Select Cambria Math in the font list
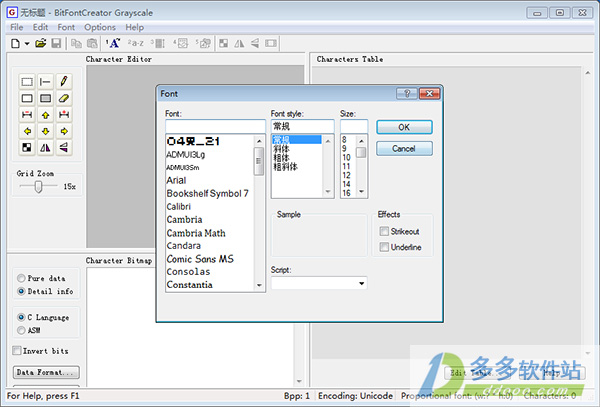The width and height of the screenshot is (600, 407). [x=196, y=233]
